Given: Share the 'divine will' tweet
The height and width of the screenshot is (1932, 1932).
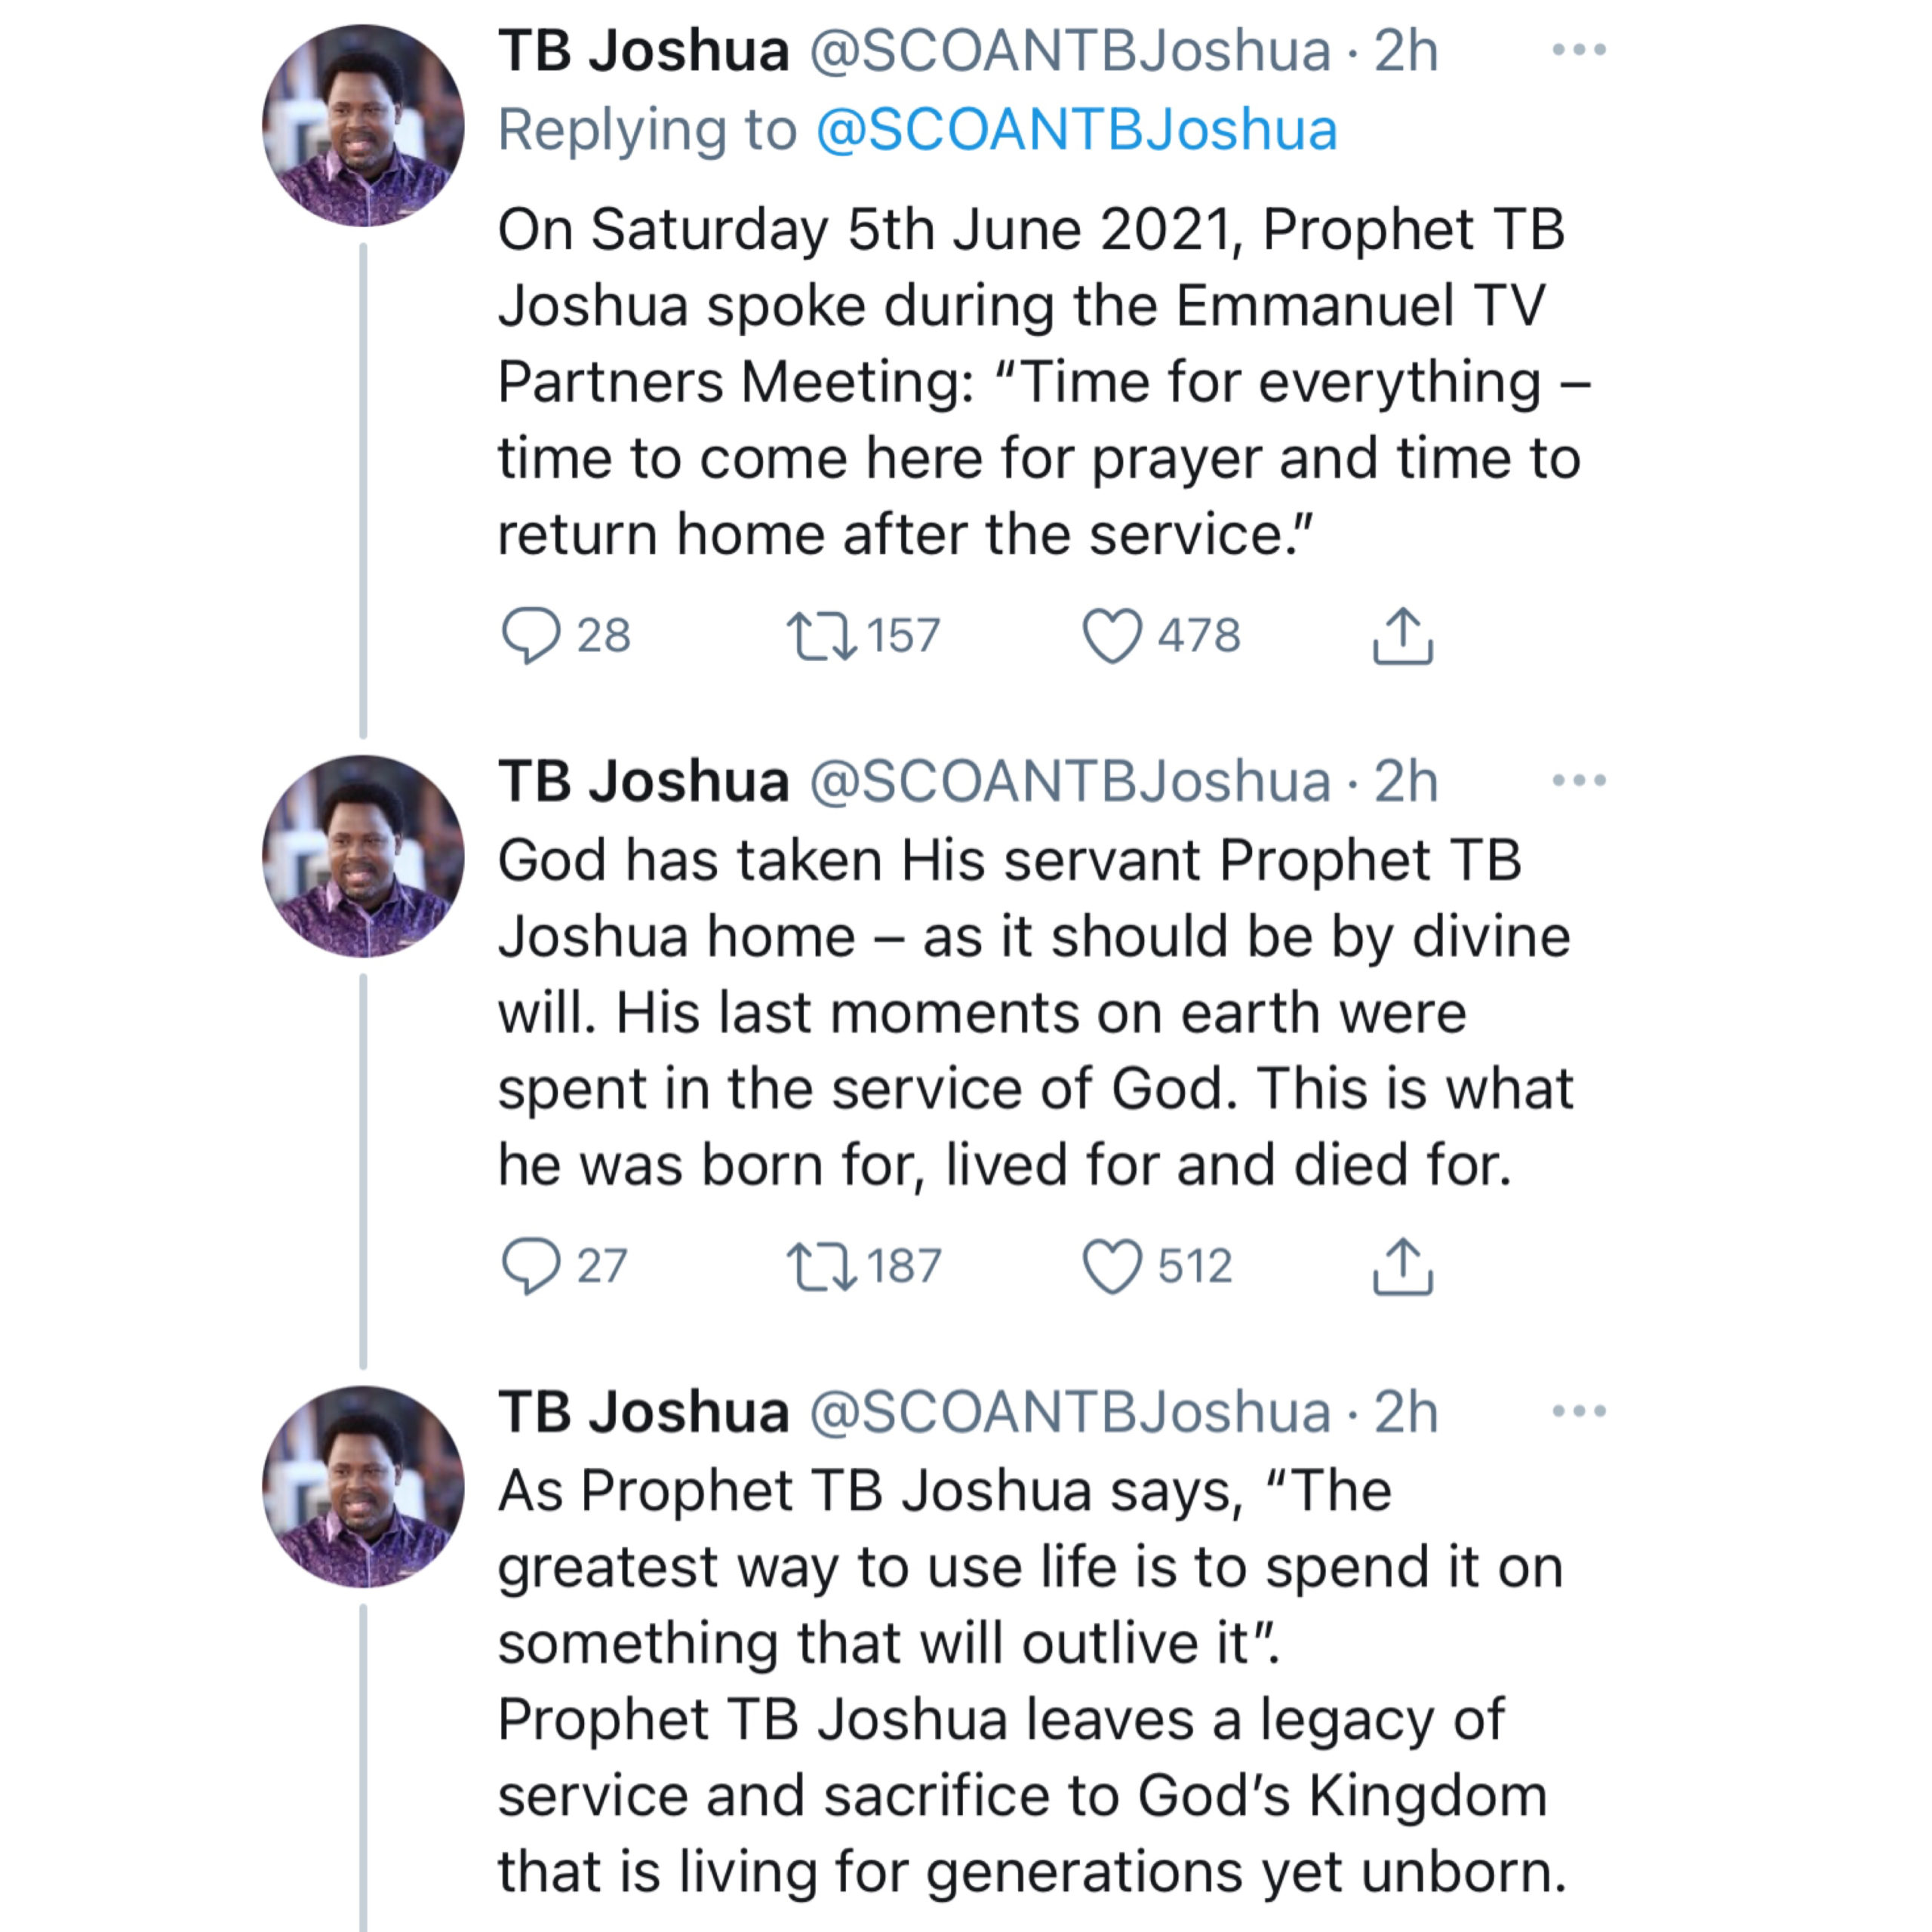Looking at the screenshot, I should [x=1402, y=1266].
